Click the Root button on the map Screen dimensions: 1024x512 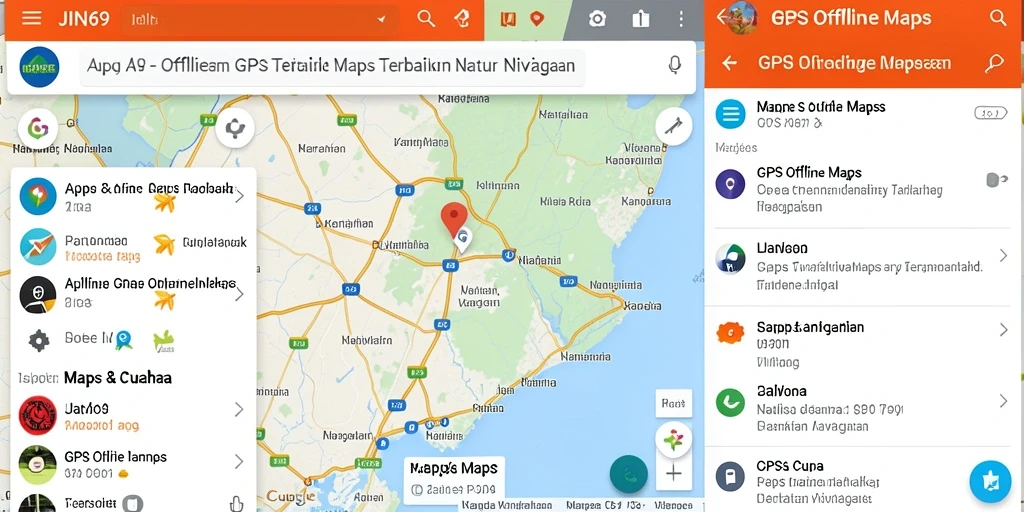pos(673,404)
